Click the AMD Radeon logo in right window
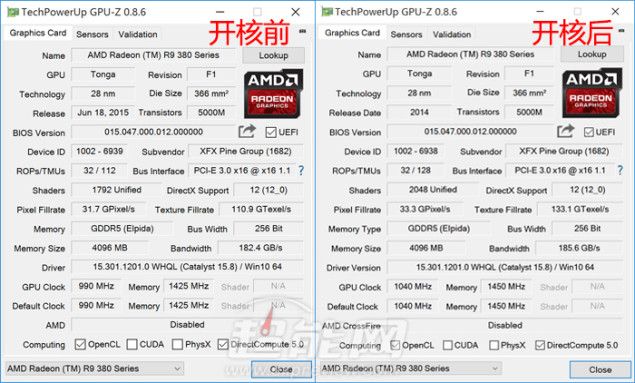 click(x=592, y=93)
